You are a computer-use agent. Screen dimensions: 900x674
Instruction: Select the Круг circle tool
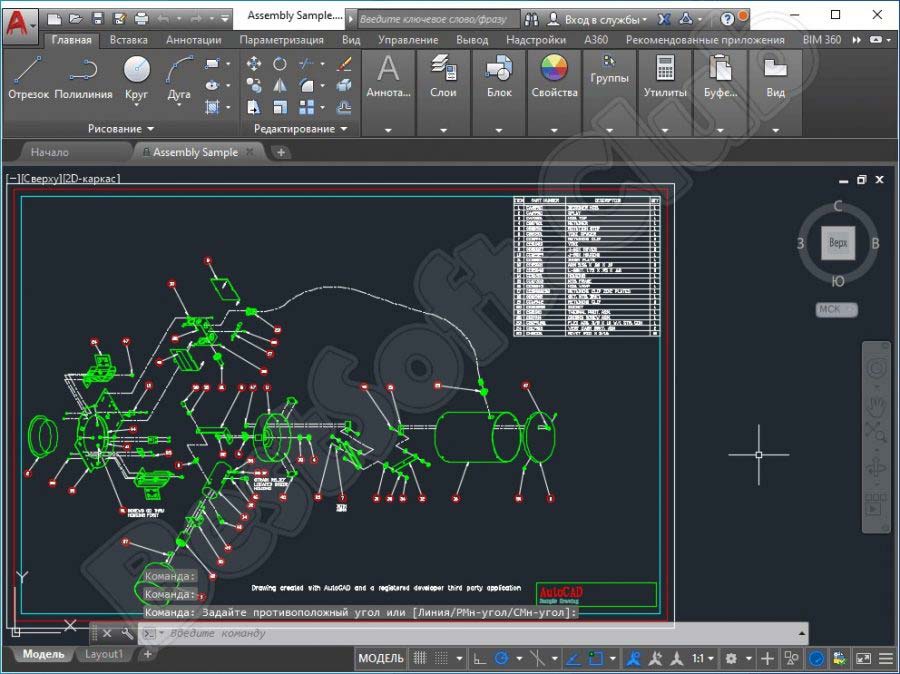tap(137, 78)
